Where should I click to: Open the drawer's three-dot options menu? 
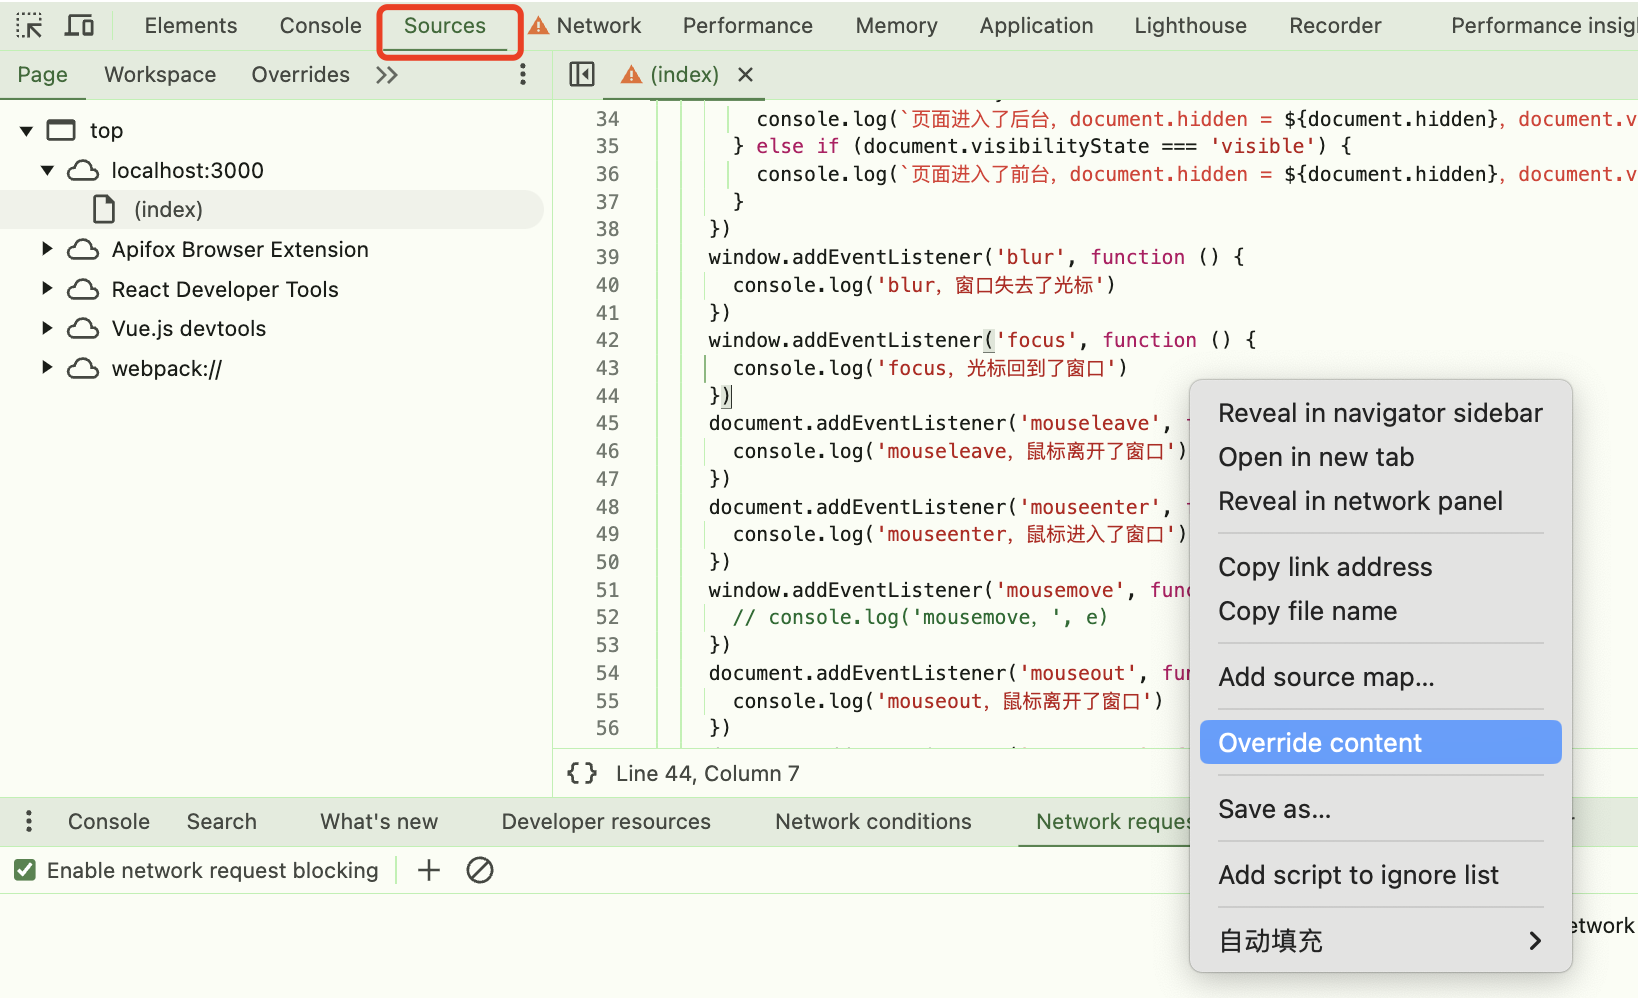pos(29,821)
